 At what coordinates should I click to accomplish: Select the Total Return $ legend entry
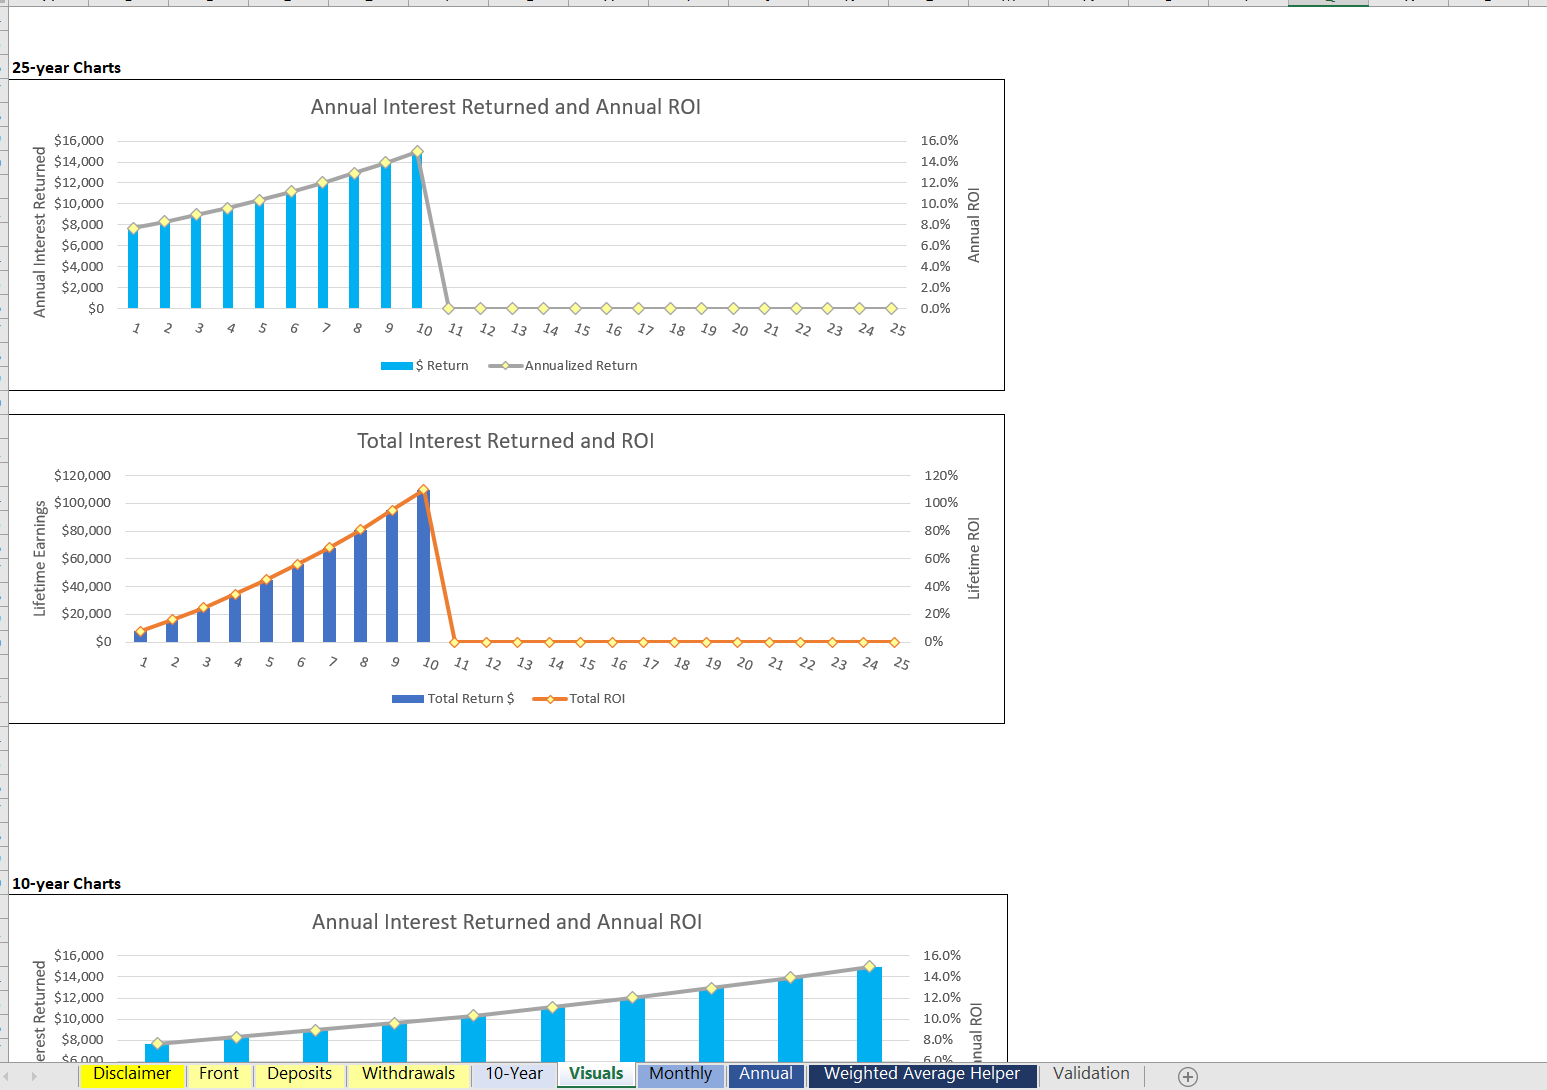pos(453,699)
